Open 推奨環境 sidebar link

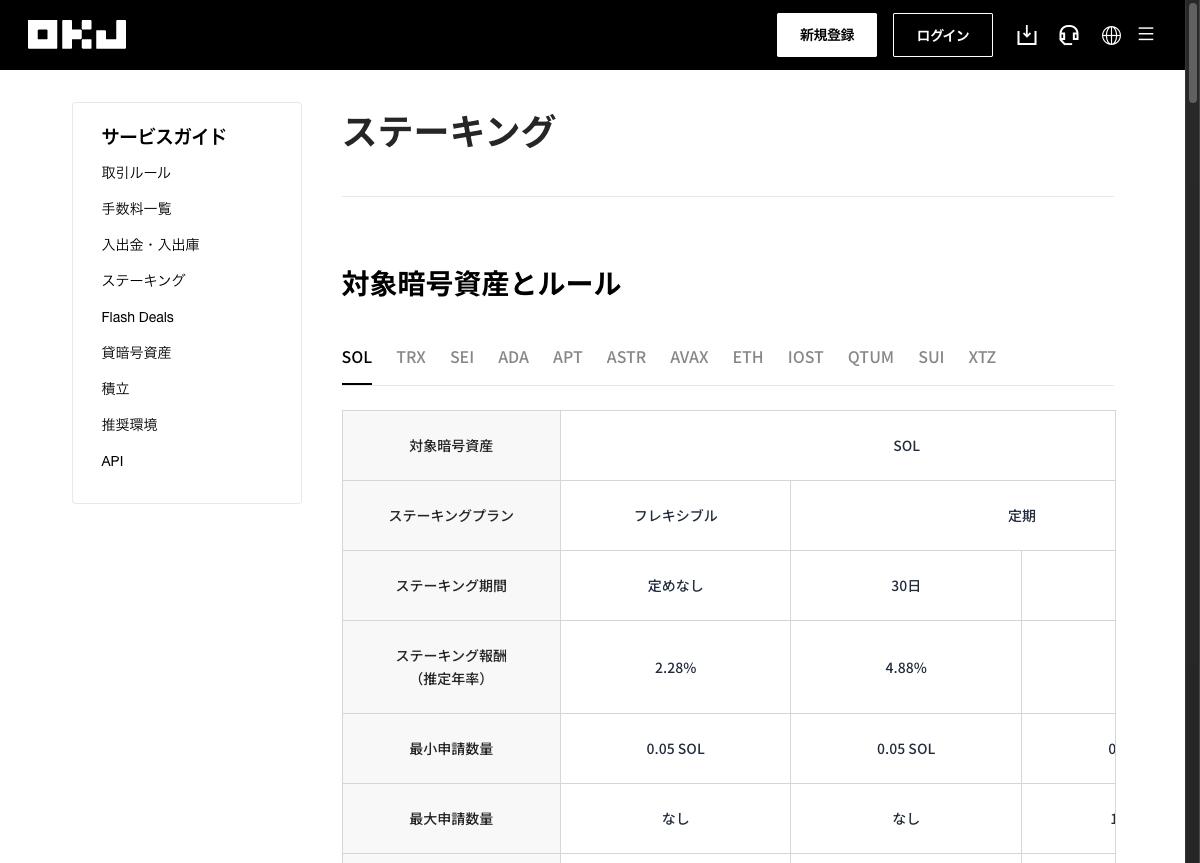click(x=129, y=425)
